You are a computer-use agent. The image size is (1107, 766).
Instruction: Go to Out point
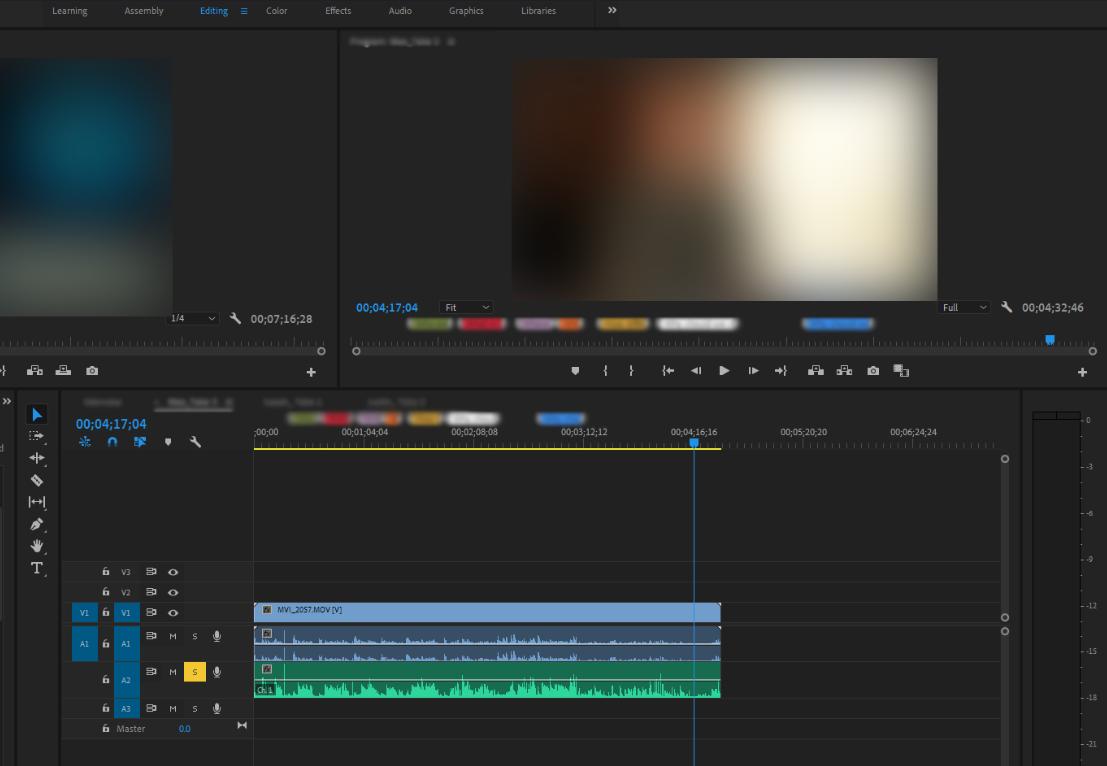click(781, 371)
